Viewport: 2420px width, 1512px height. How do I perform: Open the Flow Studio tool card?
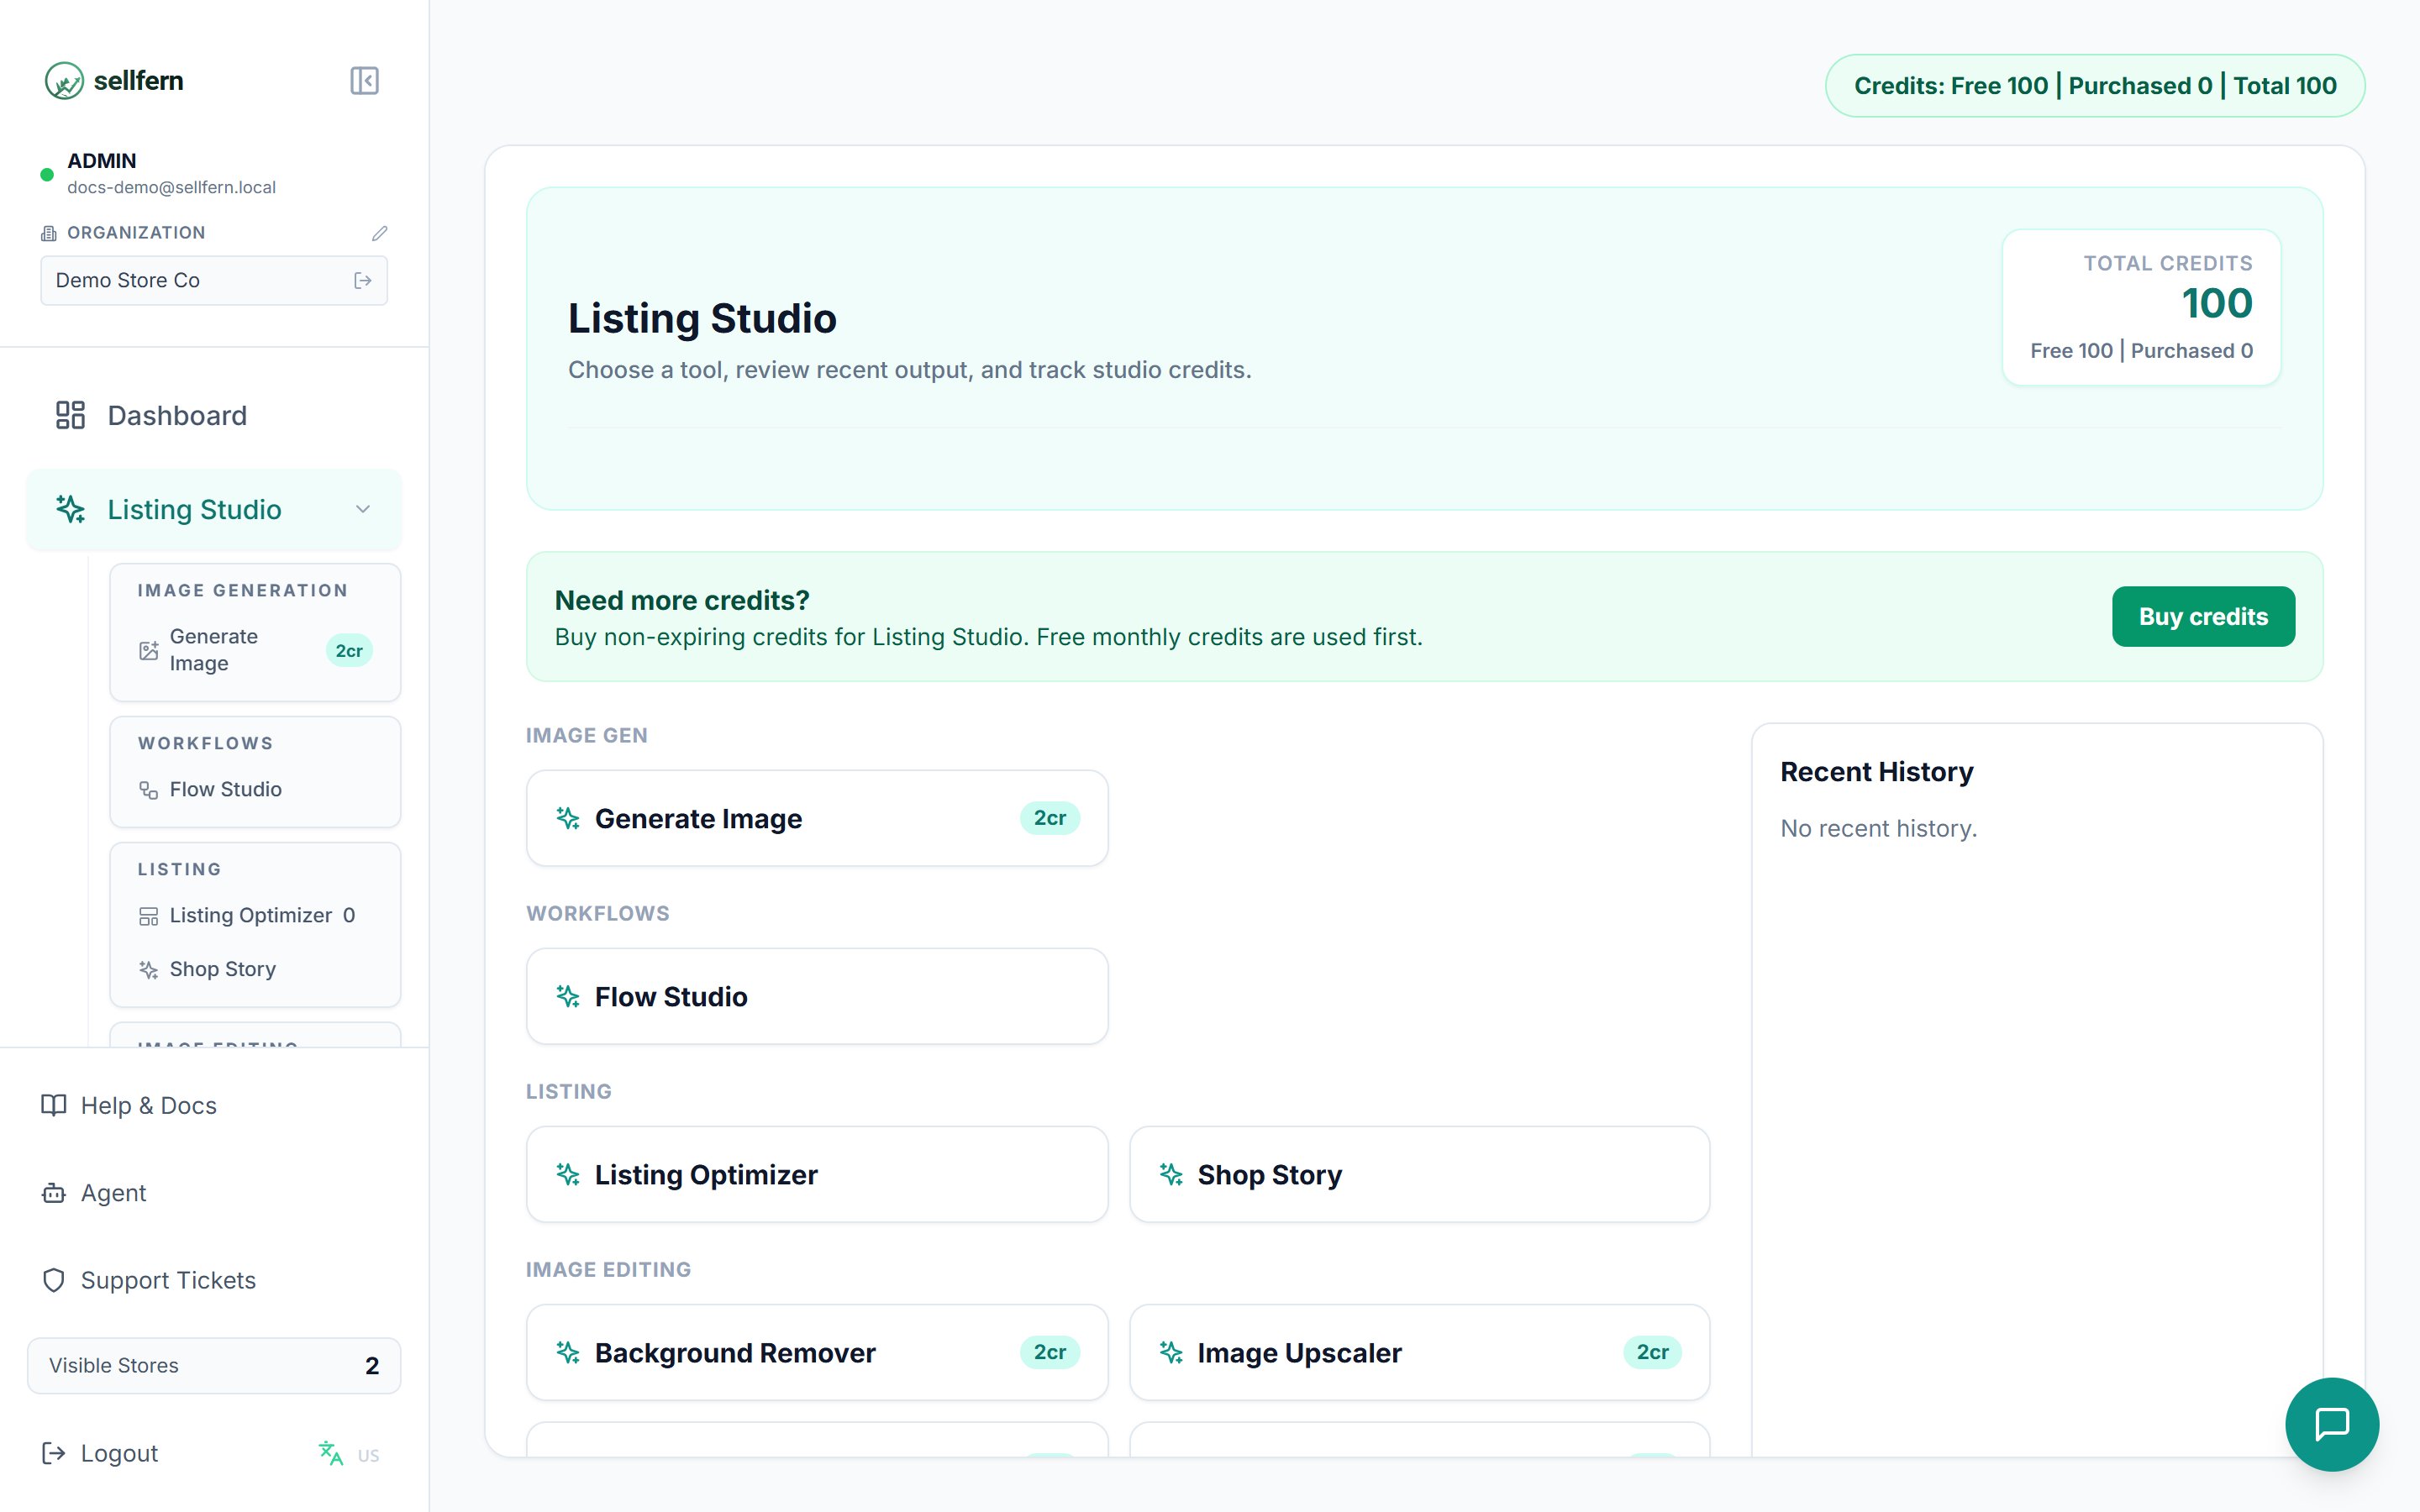[817, 996]
